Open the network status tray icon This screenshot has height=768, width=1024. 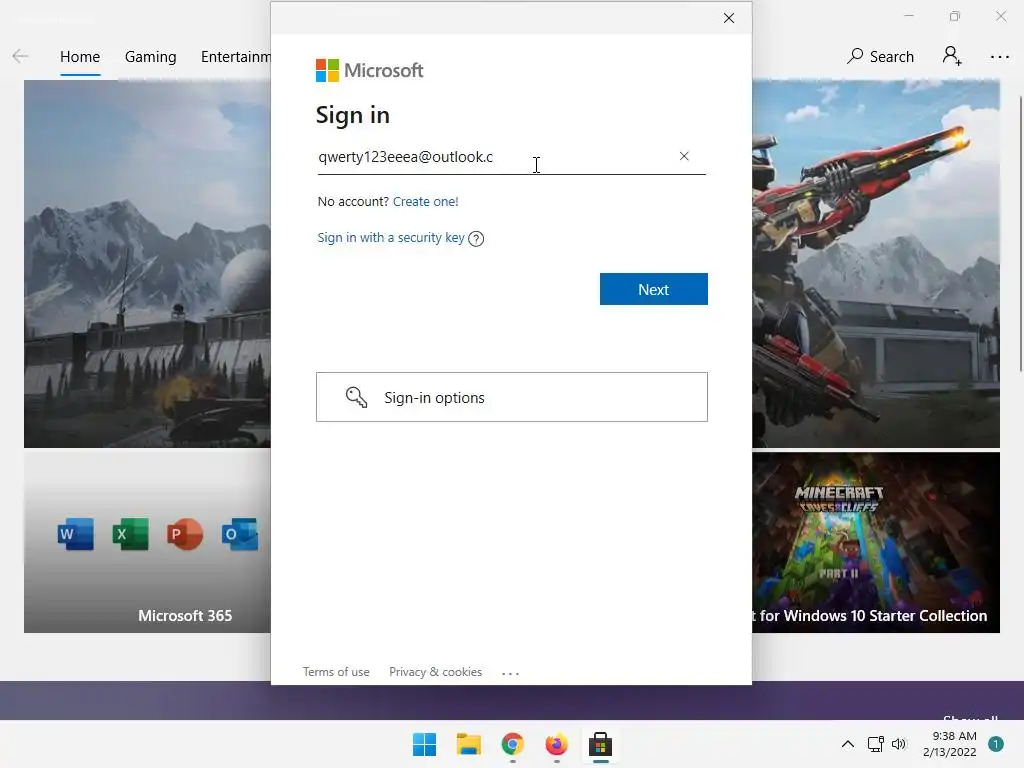pyautogui.click(x=875, y=744)
